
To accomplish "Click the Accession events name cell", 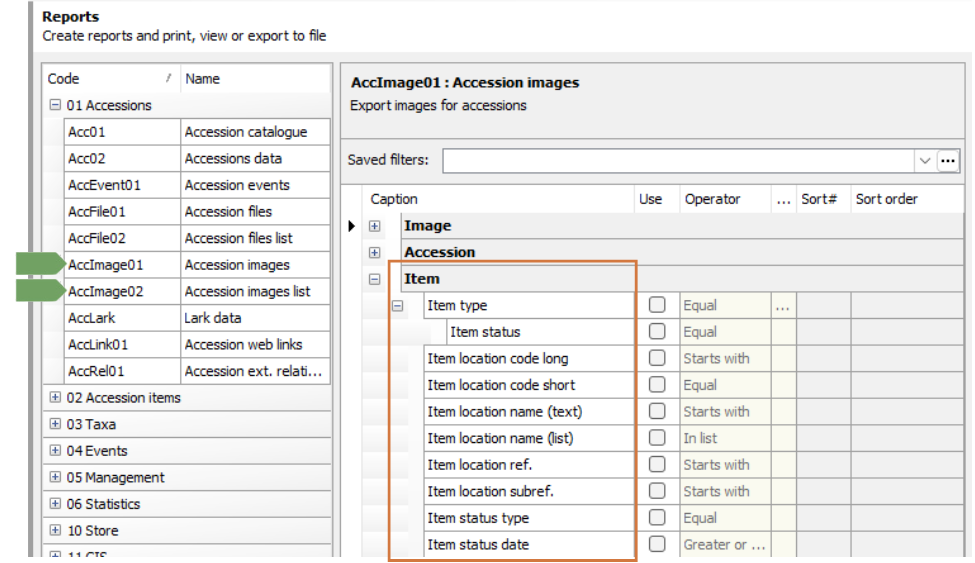I will tap(255, 185).
